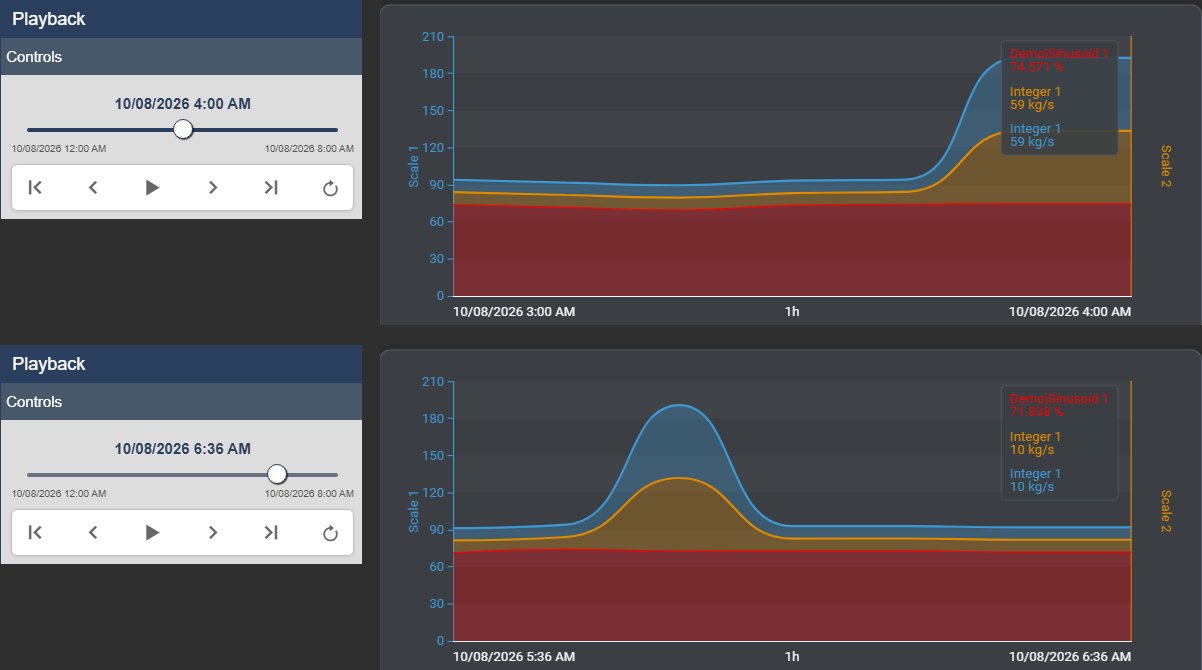Click bottom chart end time 10/08/2026 6:36 AM
1202x670 pixels.
tap(1070, 657)
